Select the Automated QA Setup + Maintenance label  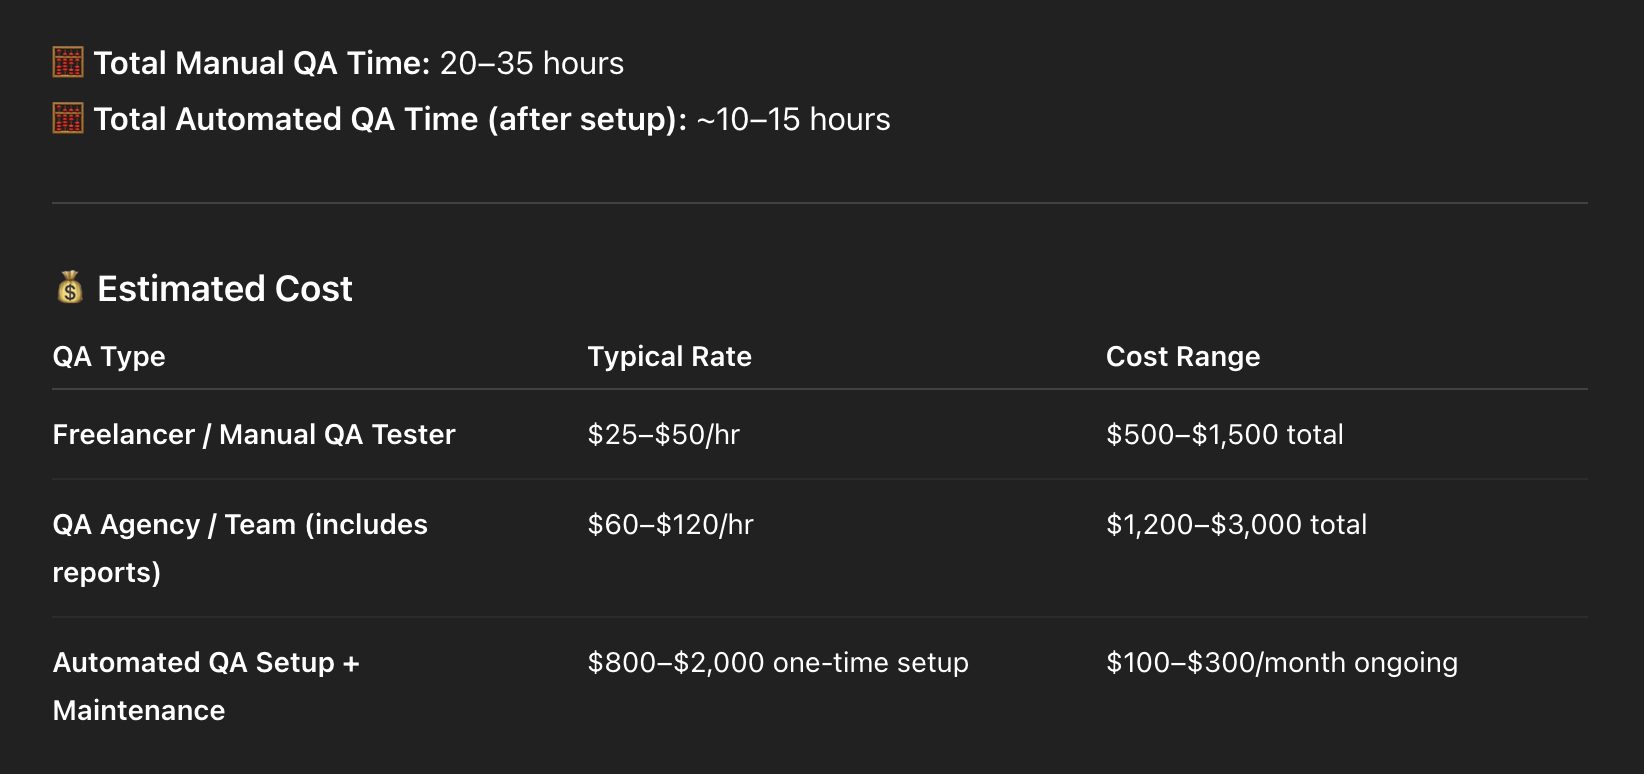coord(206,663)
